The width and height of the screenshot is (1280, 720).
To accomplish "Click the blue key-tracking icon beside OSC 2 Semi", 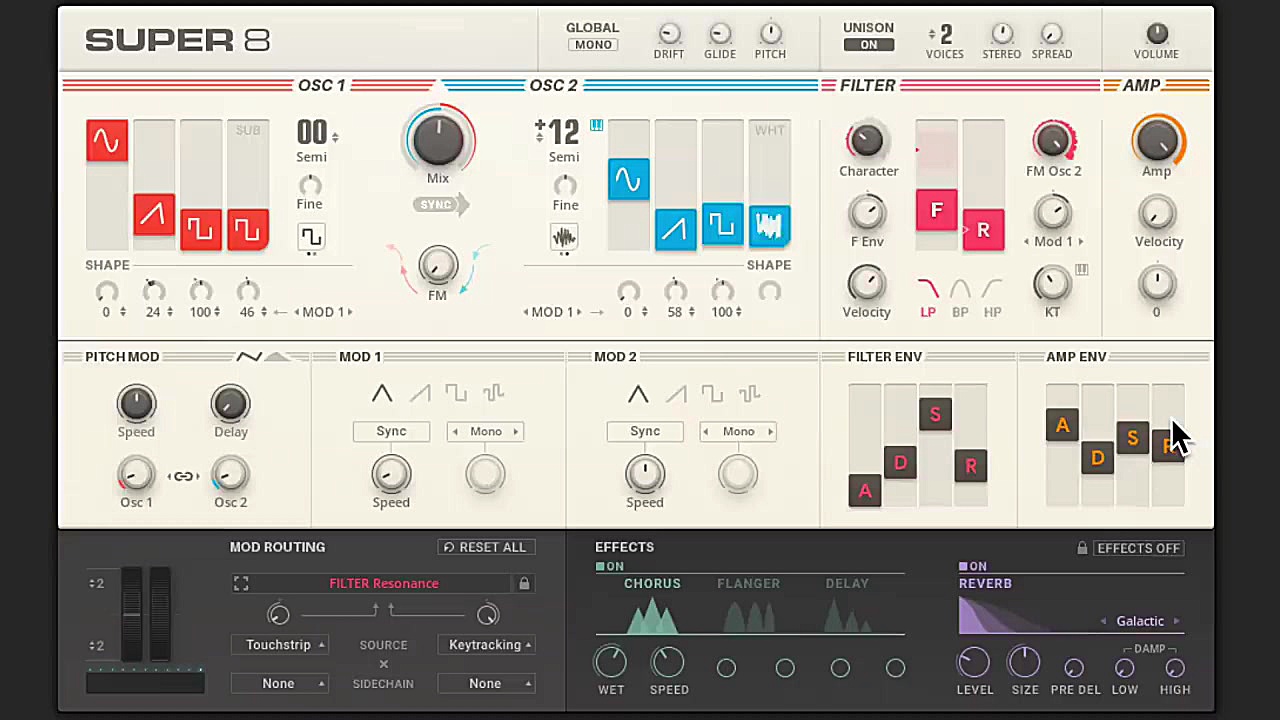I will 597,125.
